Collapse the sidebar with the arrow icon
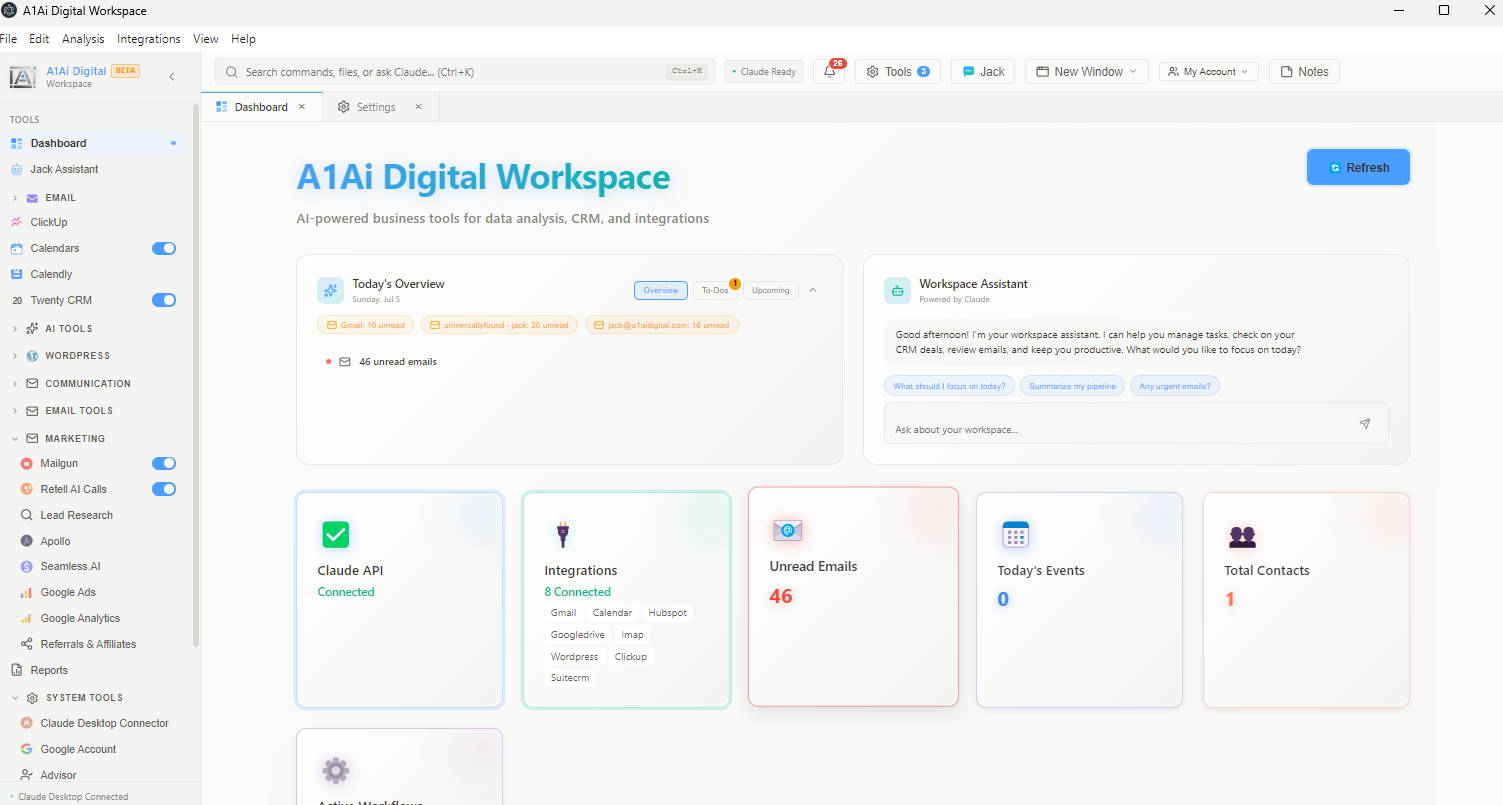1503x805 pixels. pos(172,77)
